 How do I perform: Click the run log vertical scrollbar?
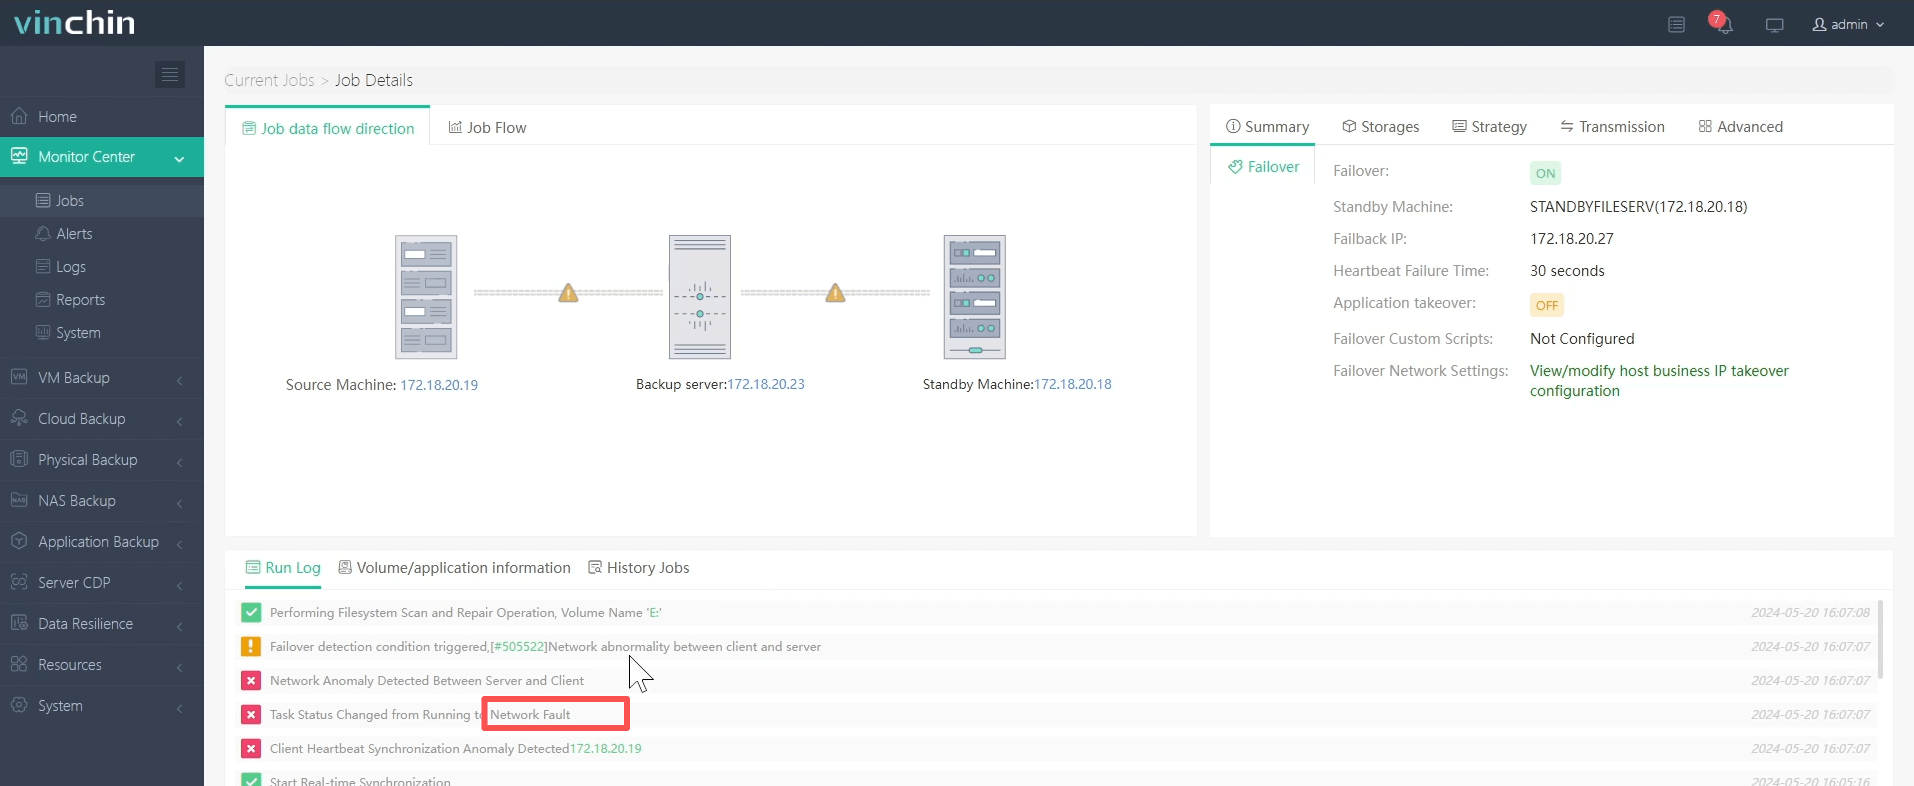coord(1880,640)
